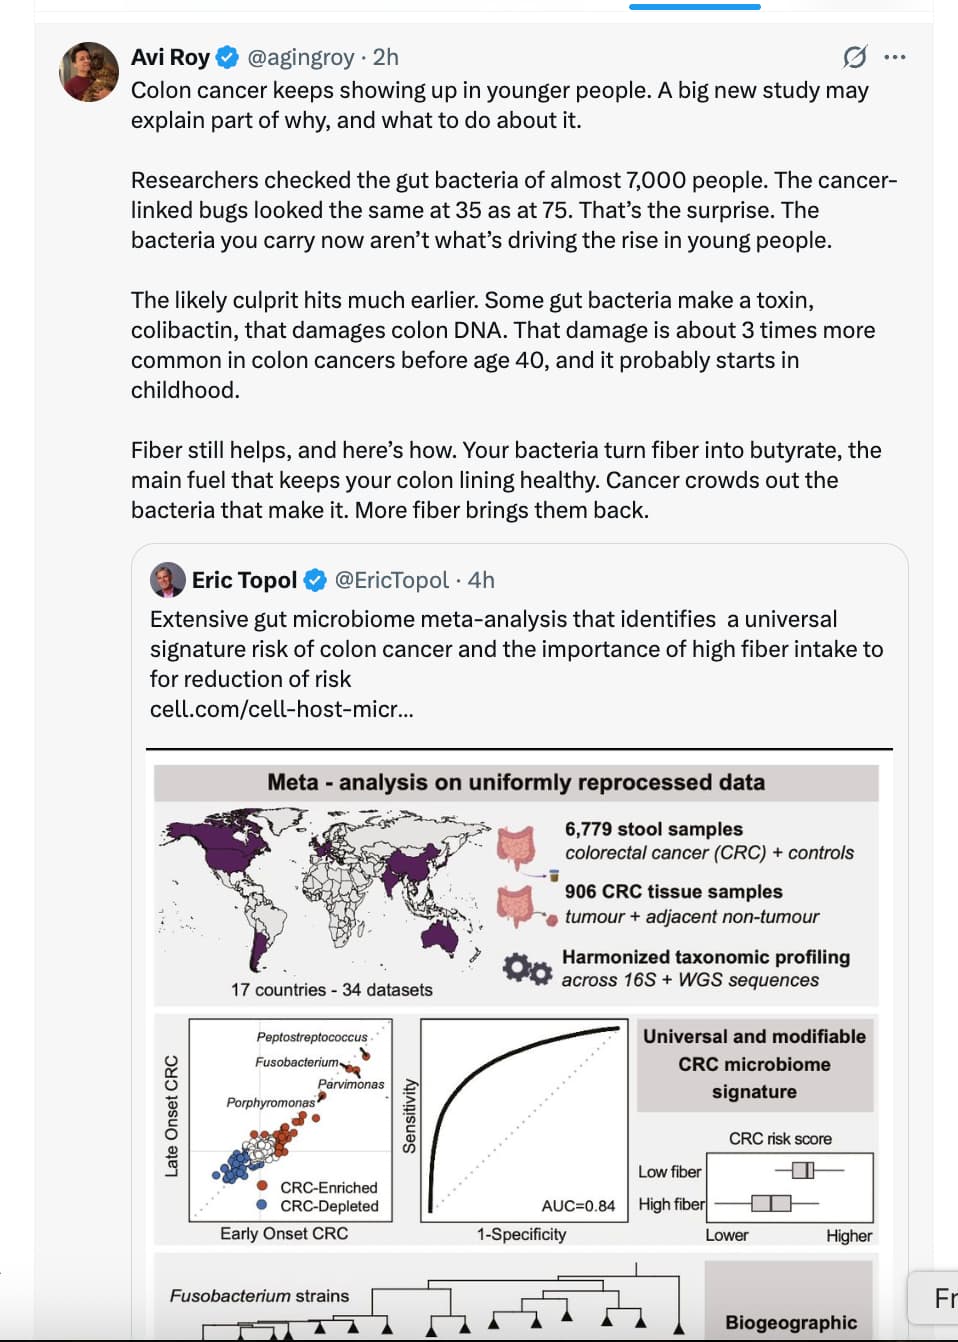This screenshot has height=1342, width=958.
Task: Click the Grok explain icon on the post
Action: tap(854, 57)
